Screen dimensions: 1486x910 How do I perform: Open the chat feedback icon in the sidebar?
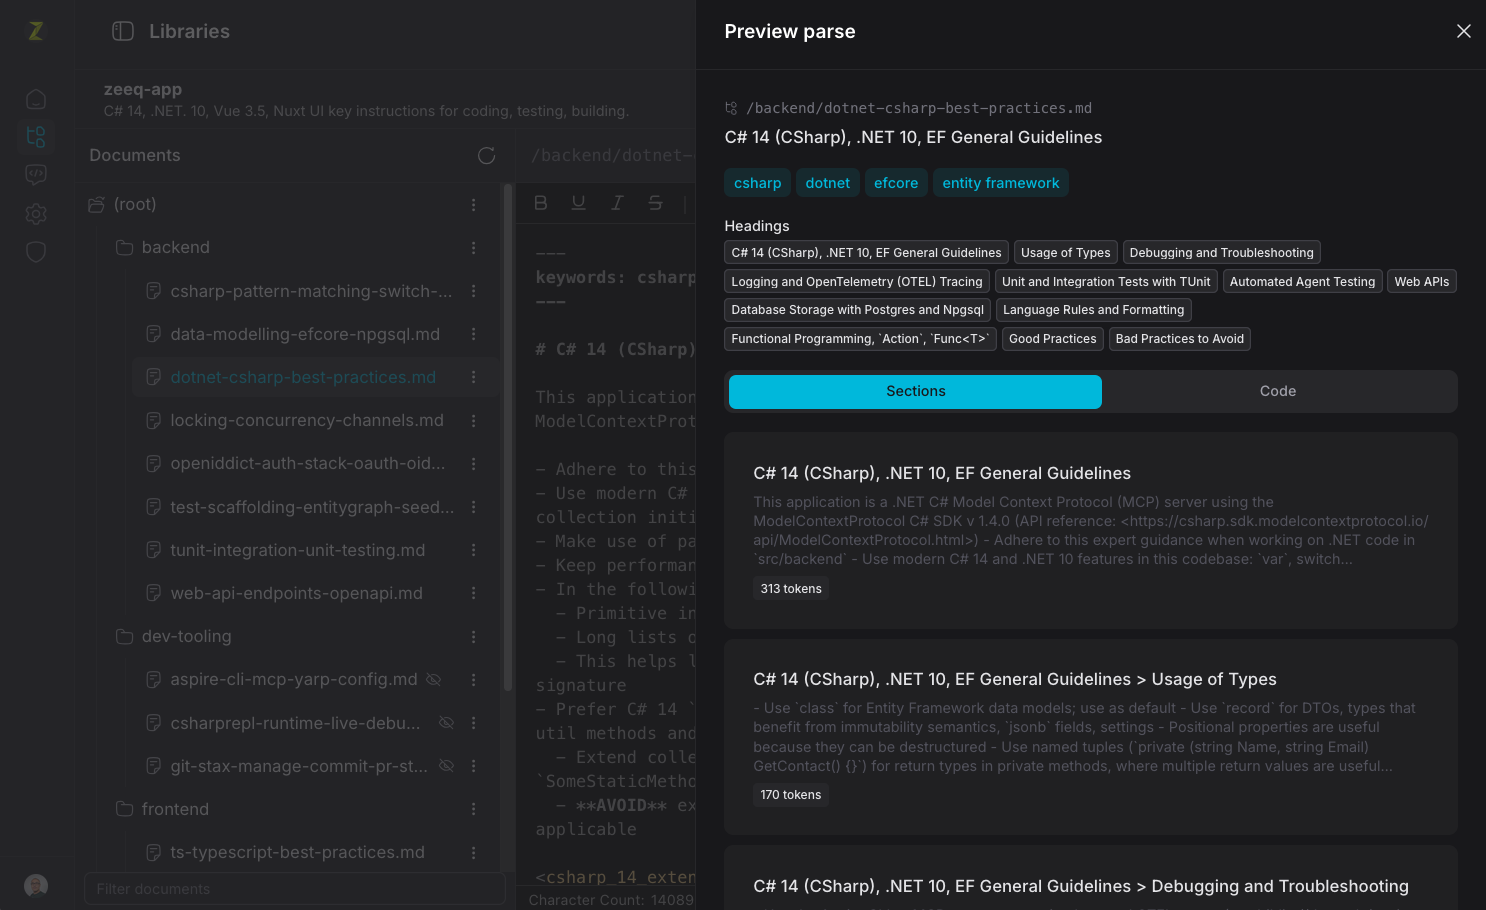click(x=36, y=175)
